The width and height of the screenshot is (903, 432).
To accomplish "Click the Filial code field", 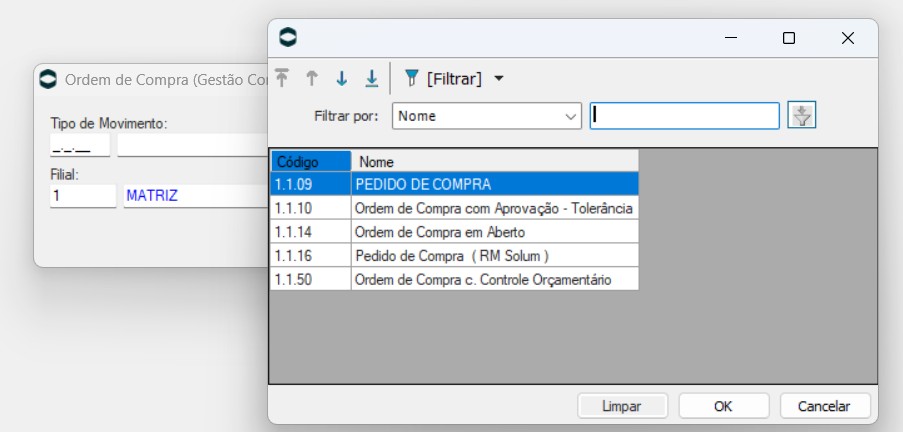I will pos(83,196).
